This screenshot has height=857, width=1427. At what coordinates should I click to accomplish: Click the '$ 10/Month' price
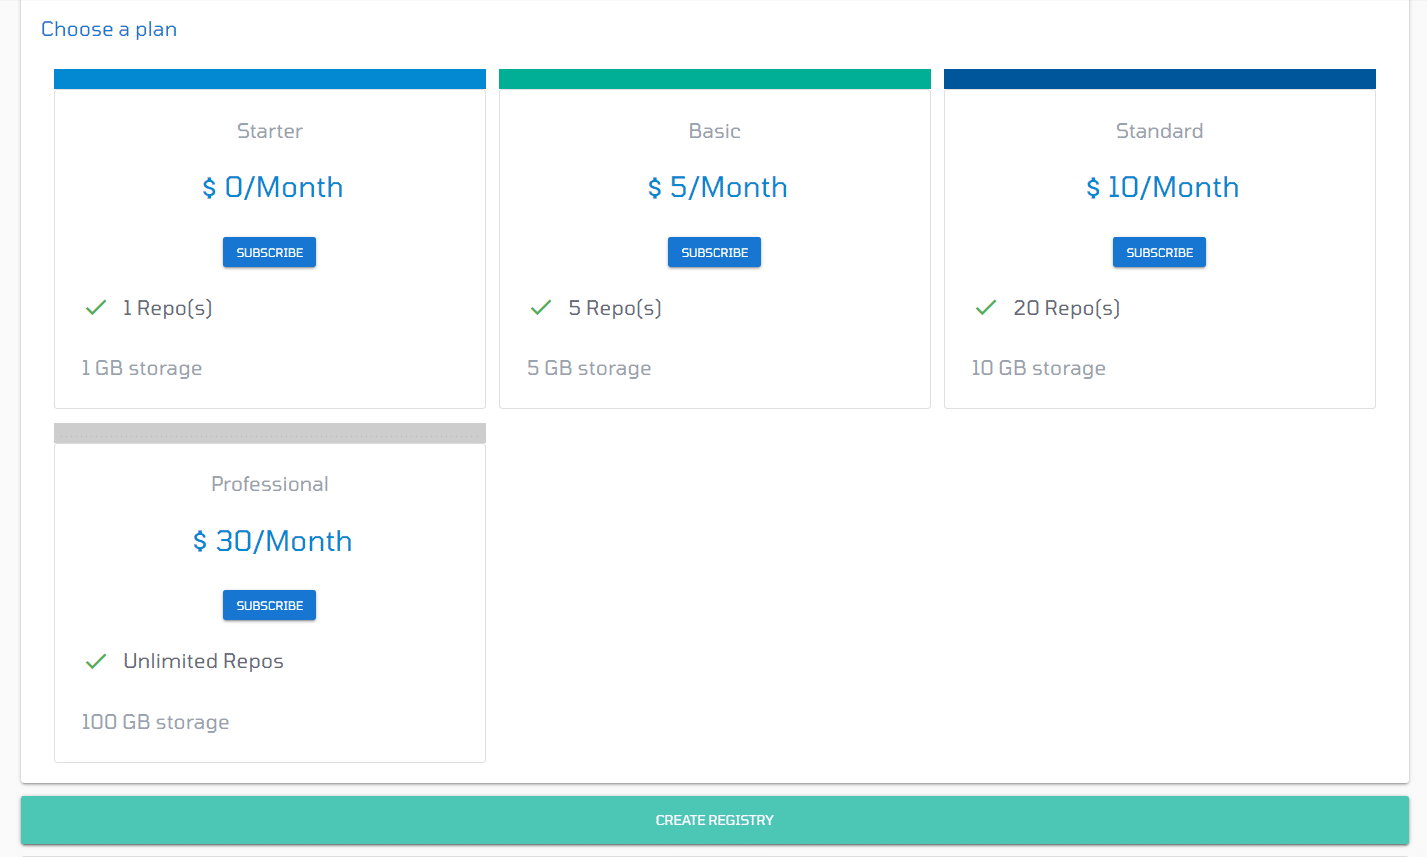(1162, 187)
